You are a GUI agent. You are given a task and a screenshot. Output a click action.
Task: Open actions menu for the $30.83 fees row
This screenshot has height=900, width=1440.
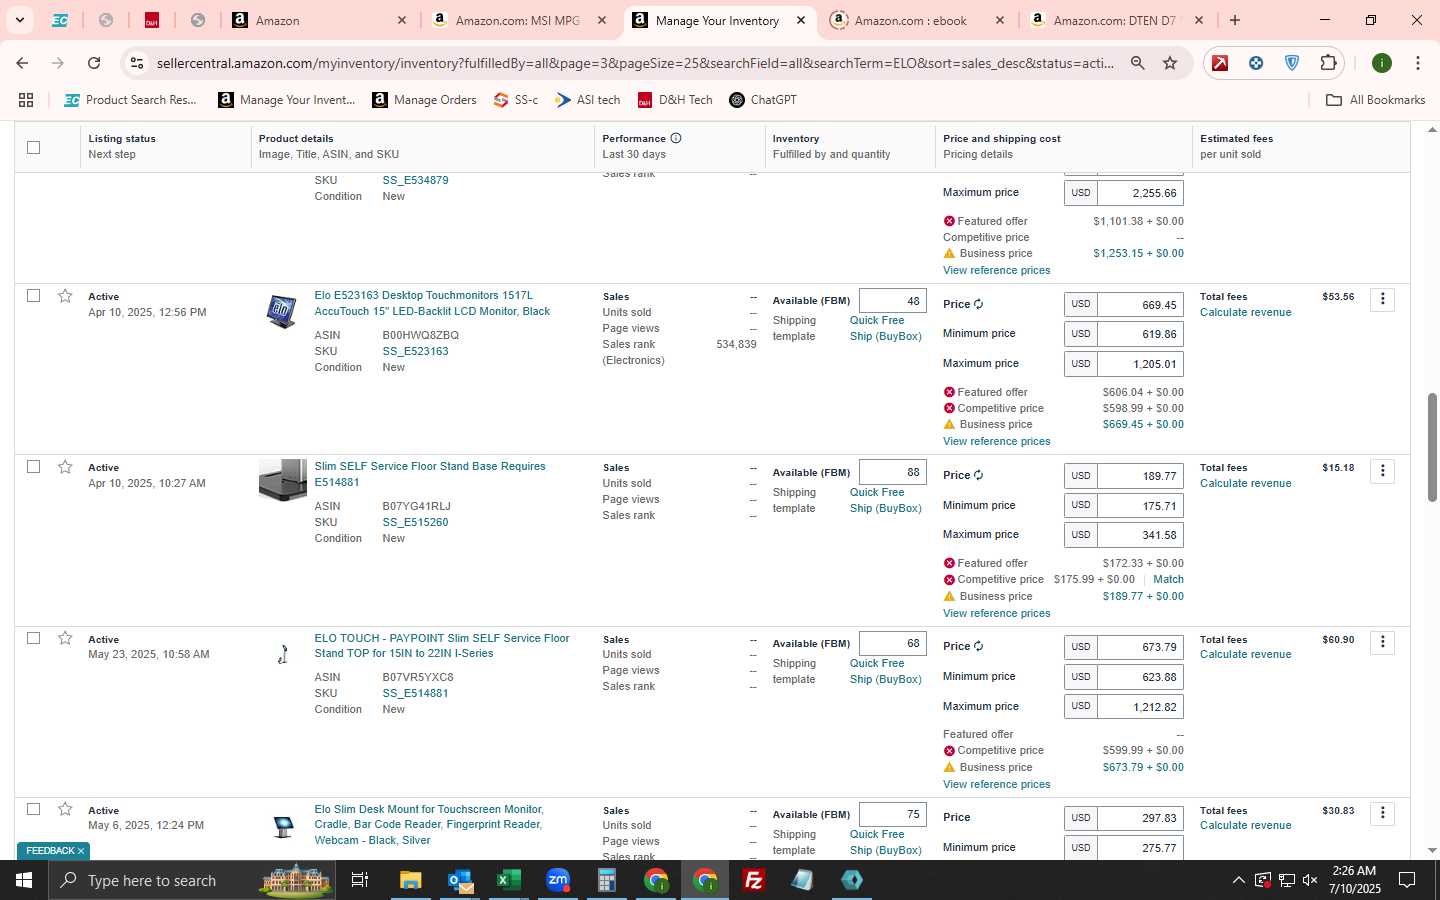(1382, 813)
